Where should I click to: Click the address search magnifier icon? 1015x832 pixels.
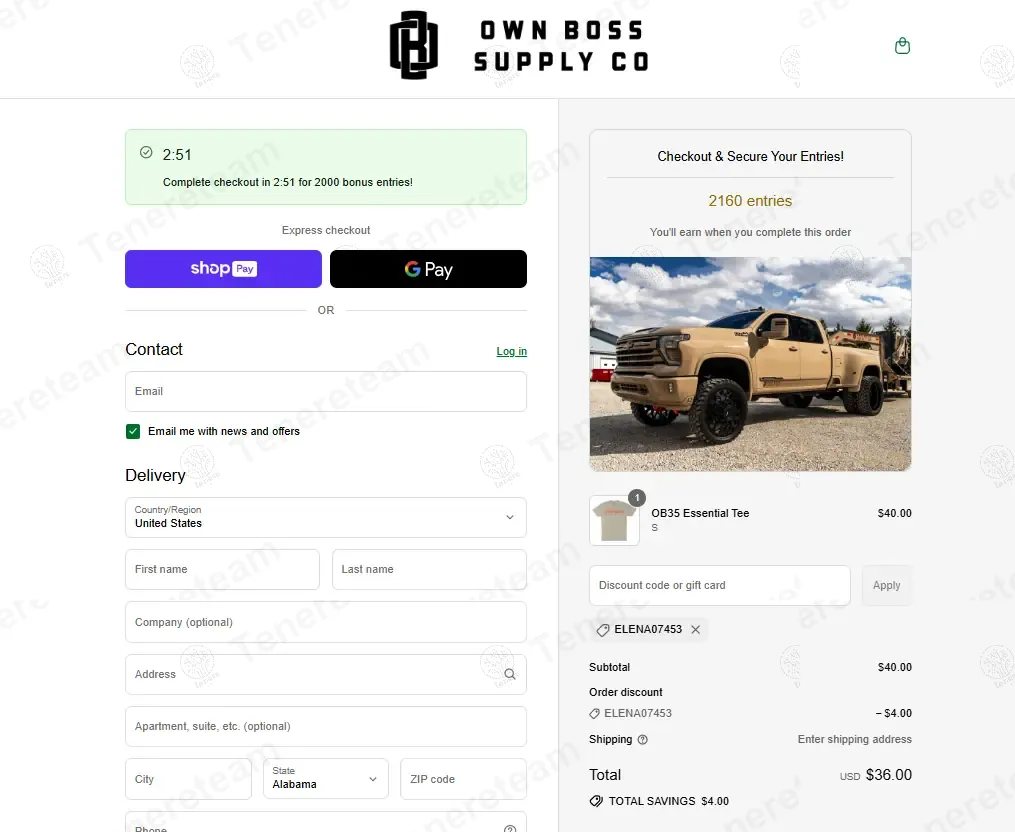(x=510, y=674)
